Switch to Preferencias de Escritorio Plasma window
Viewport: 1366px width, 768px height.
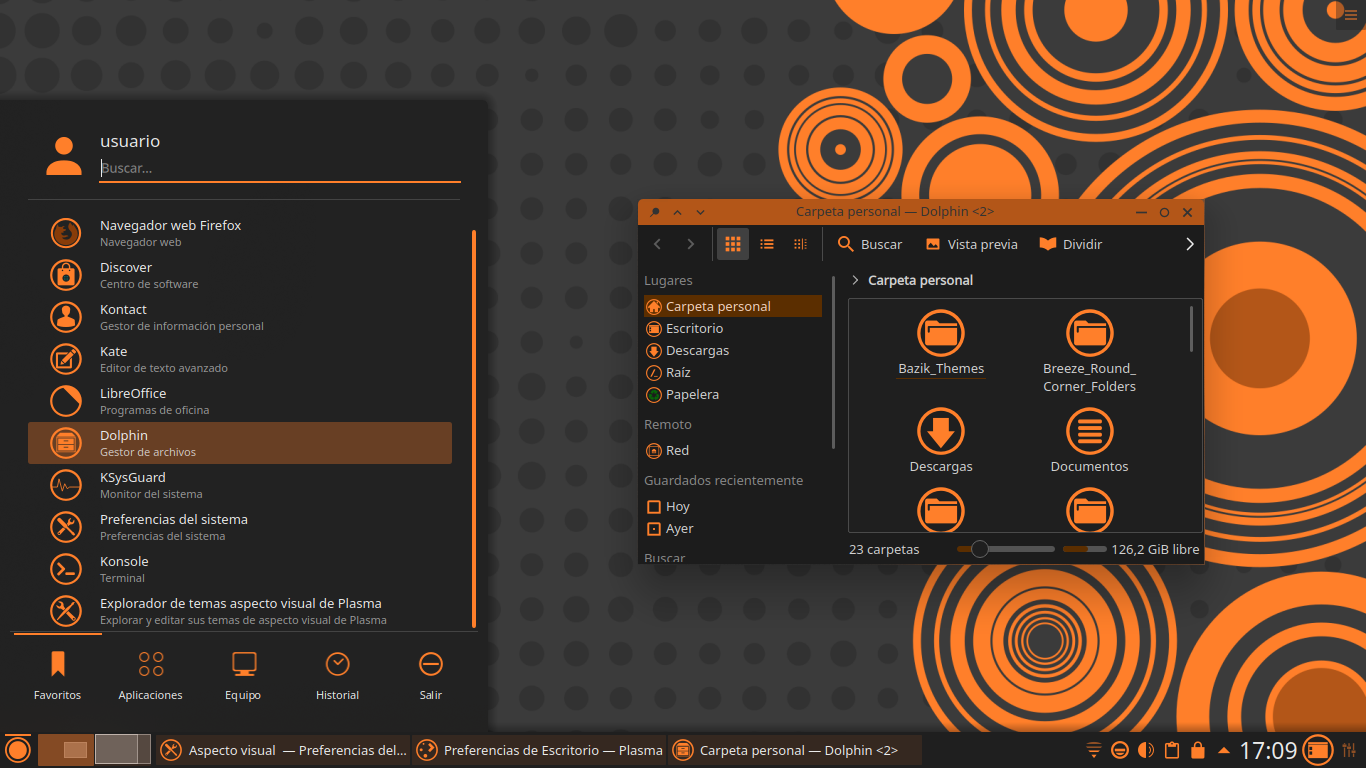click(540, 750)
